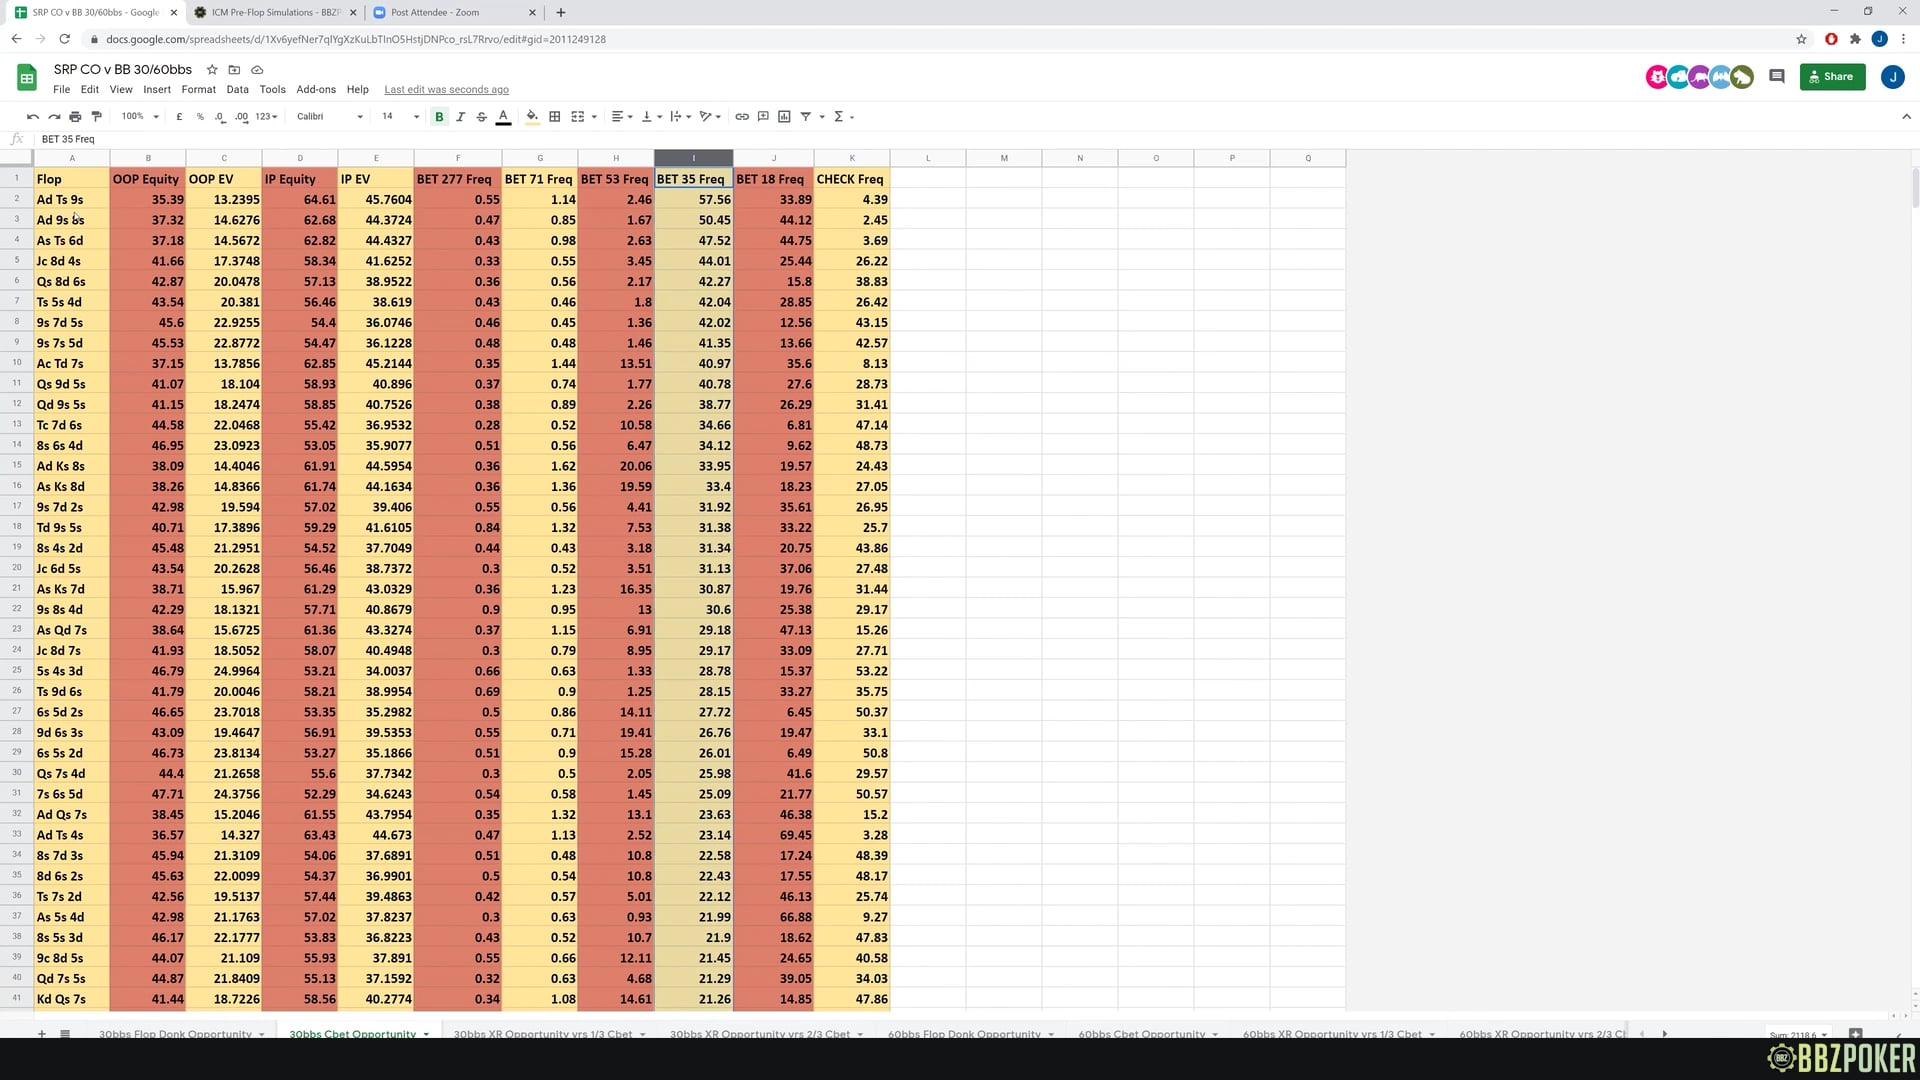Click the green Share button
Viewport: 1920px width, 1080px height.
click(x=1831, y=77)
